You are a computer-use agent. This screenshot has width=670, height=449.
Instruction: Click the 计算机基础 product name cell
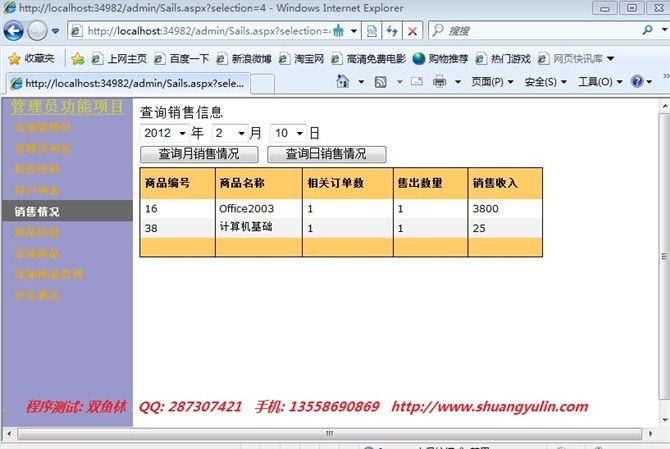pos(259,228)
